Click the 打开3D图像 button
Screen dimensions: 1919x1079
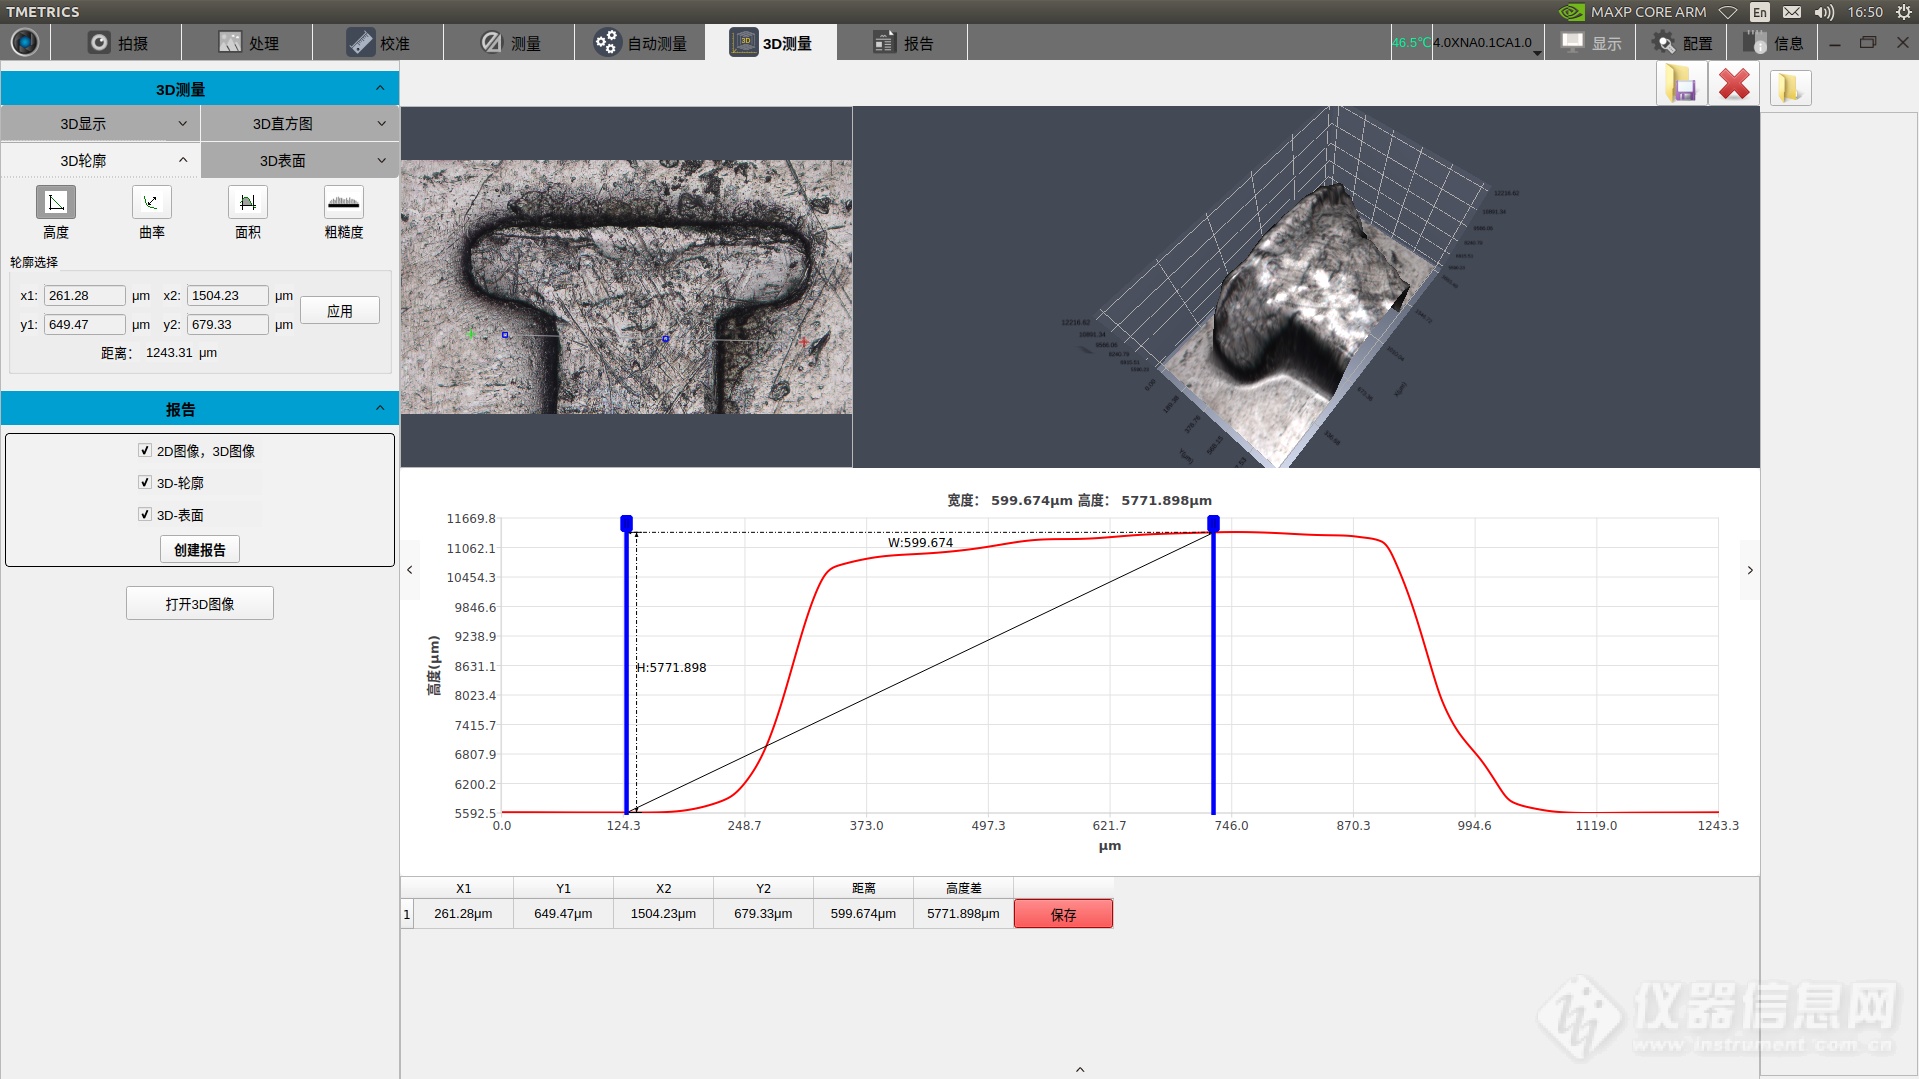click(200, 604)
